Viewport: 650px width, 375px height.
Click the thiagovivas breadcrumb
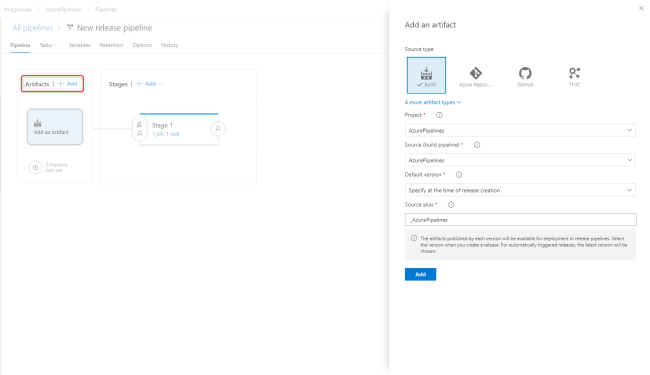tap(18, 10)
